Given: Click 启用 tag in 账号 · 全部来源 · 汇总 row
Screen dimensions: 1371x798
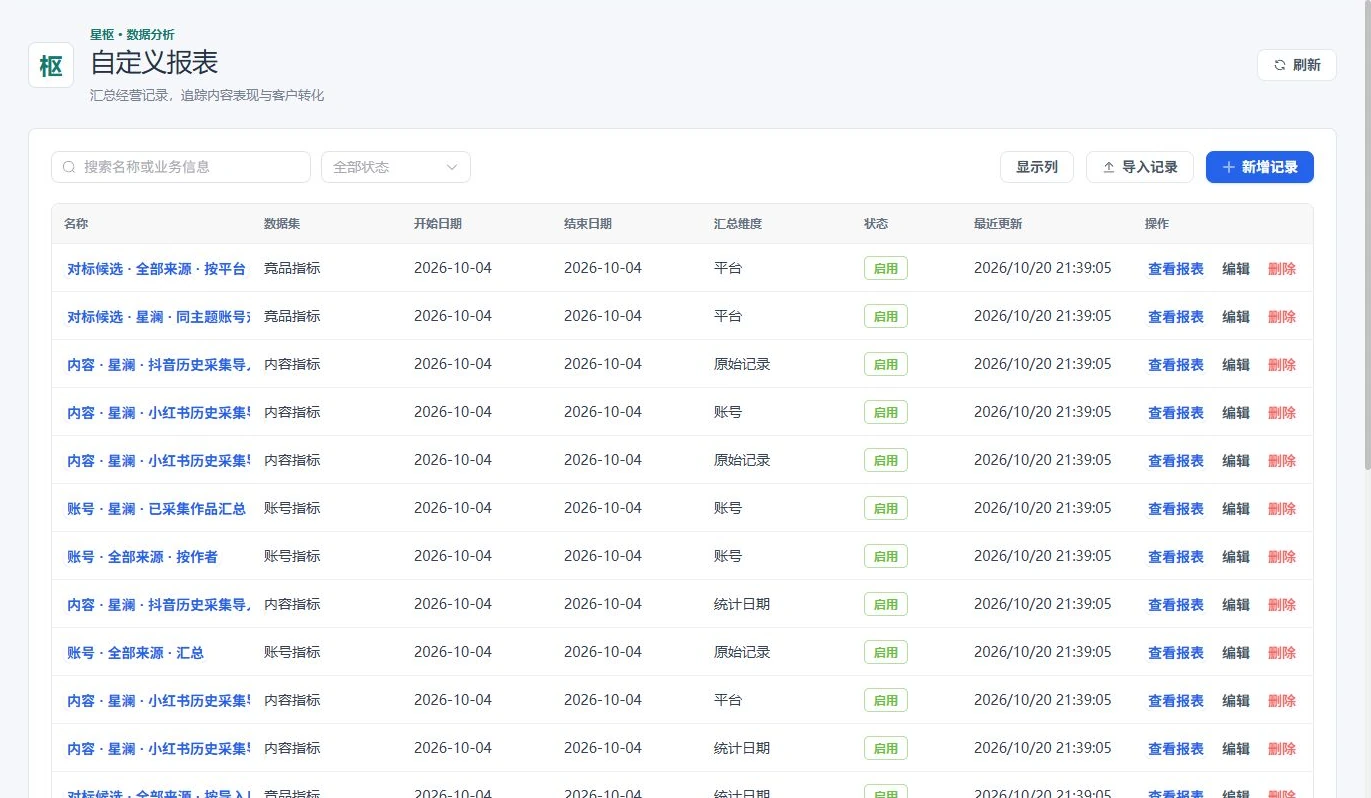Looking at the screenshot, I should pos(886,652).
